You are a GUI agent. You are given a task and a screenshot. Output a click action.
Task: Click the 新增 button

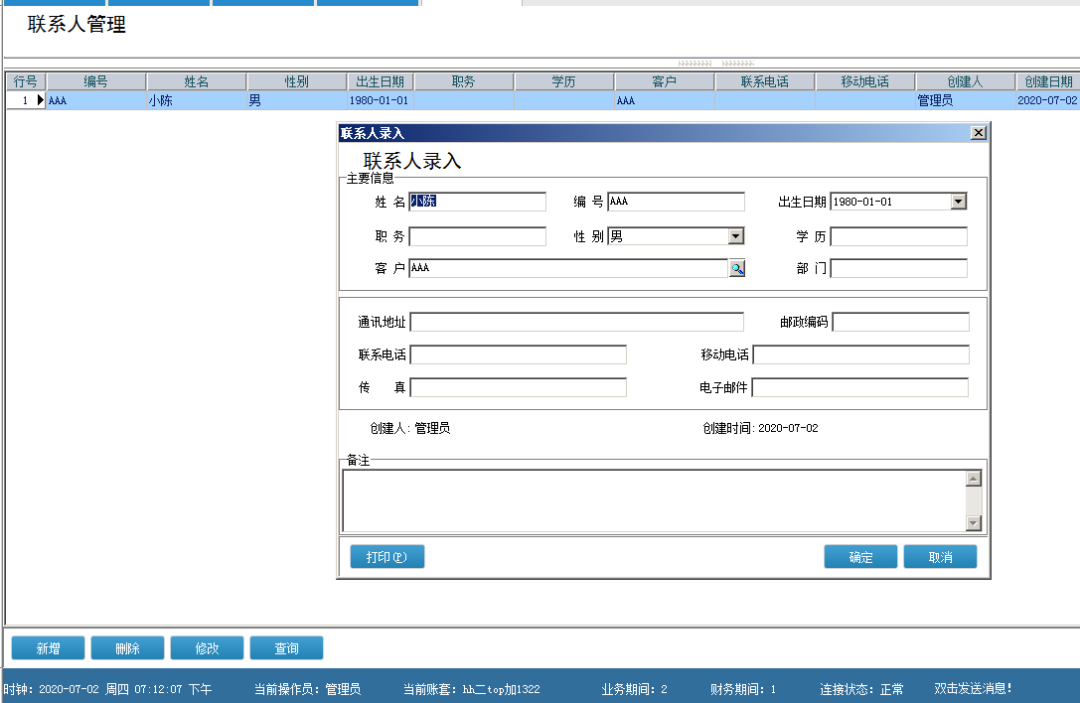(48, 648)
